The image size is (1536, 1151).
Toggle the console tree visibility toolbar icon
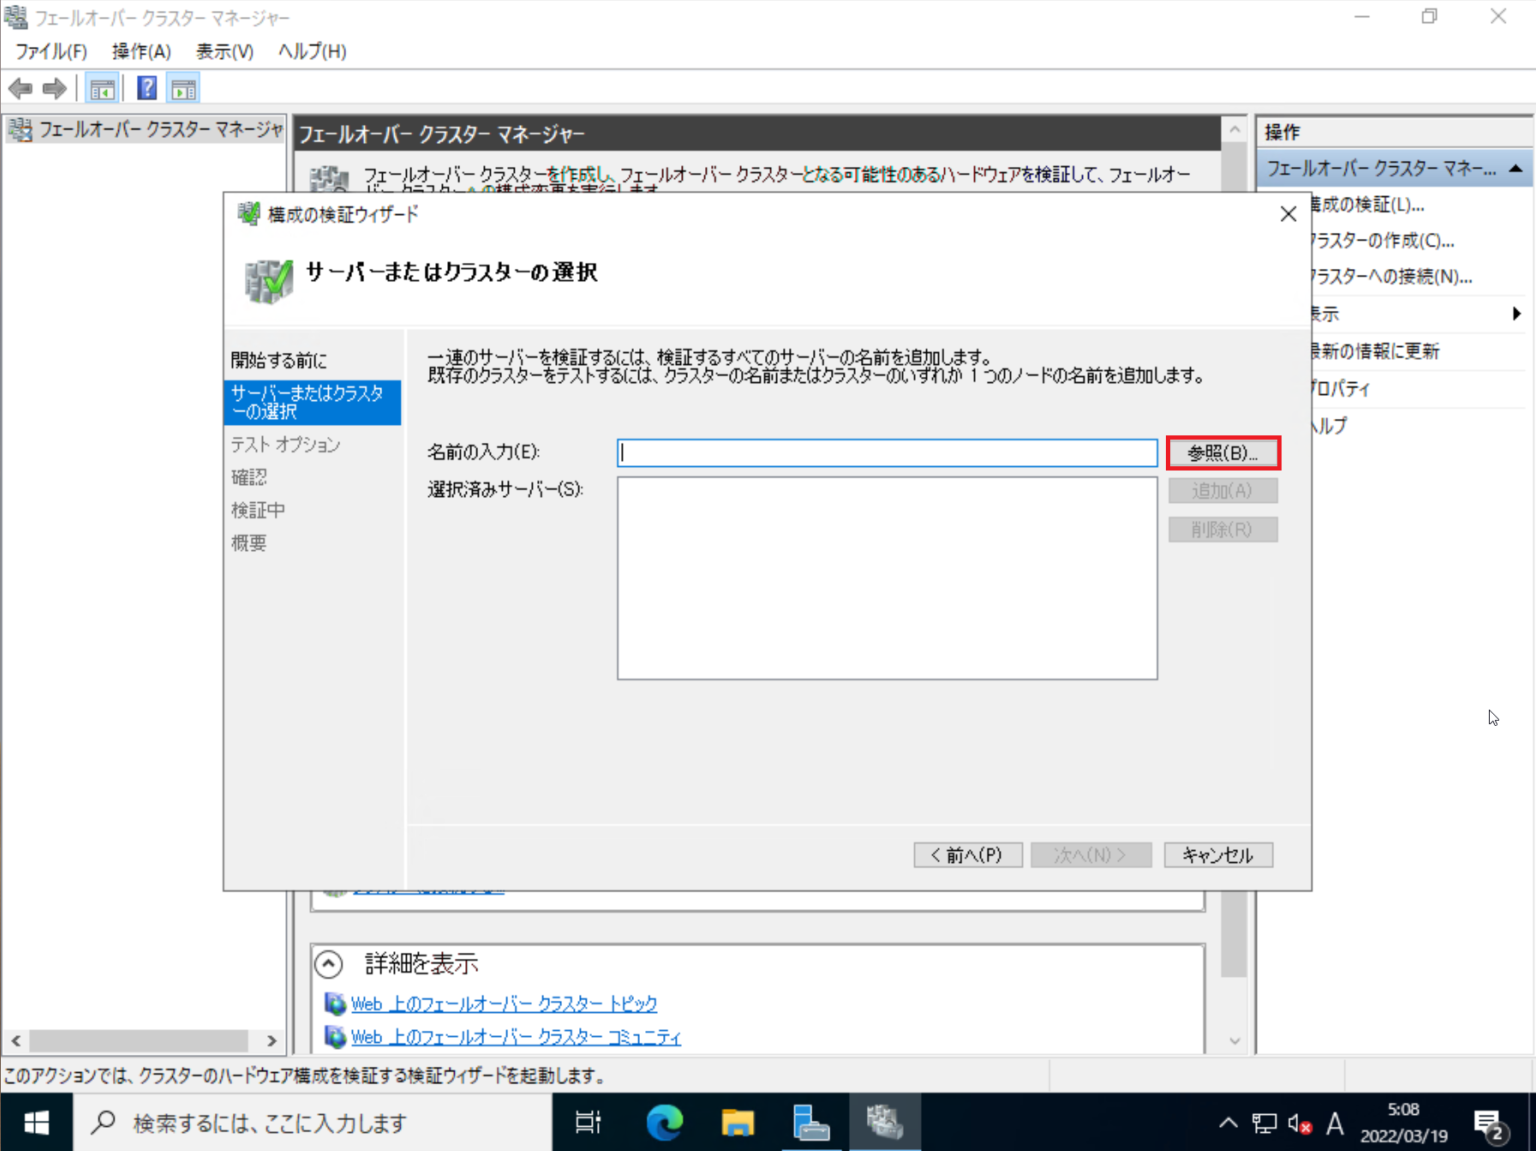(x=101, y=88)
